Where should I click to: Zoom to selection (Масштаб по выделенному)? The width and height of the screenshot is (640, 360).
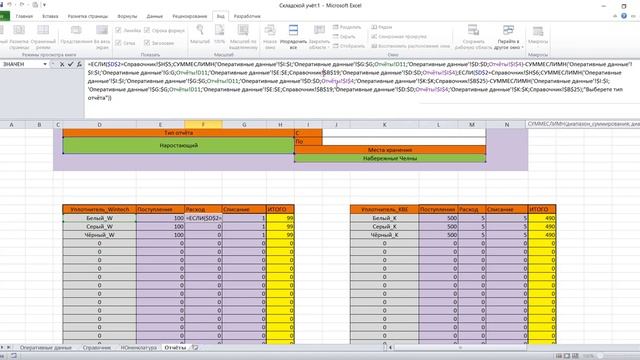coord(243,36)
